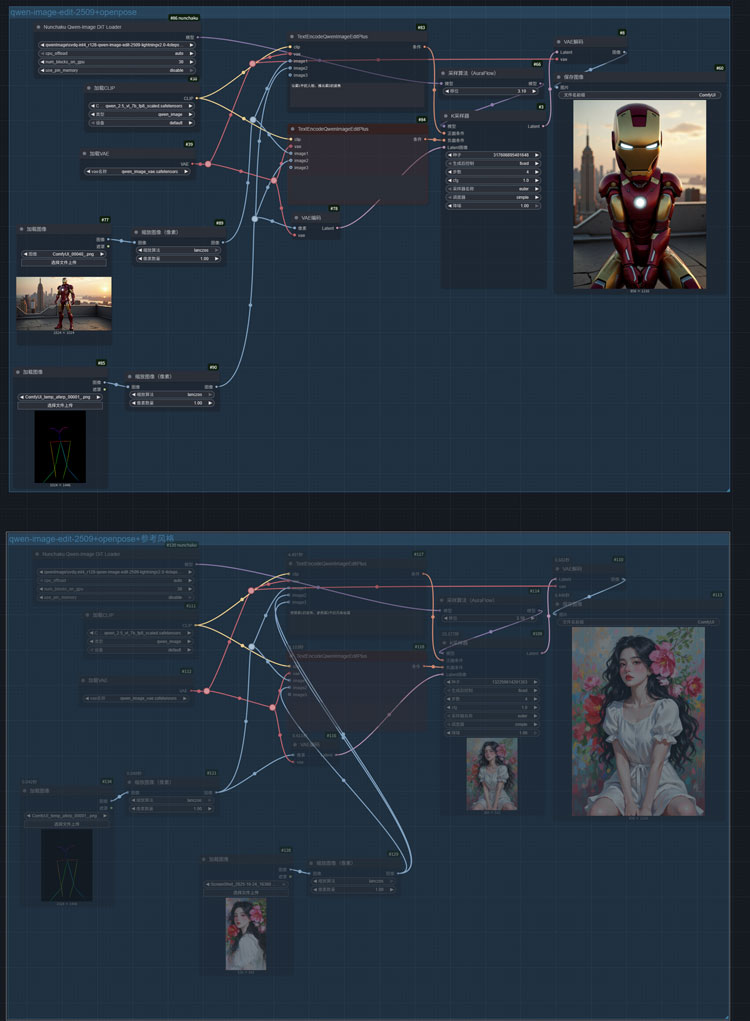Click the collapse dot on 保存图像 node #60

coord(559,77)
